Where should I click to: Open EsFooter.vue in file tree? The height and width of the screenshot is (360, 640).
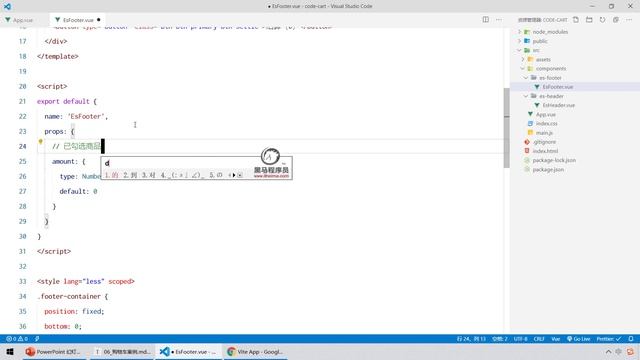click(558, 87)
